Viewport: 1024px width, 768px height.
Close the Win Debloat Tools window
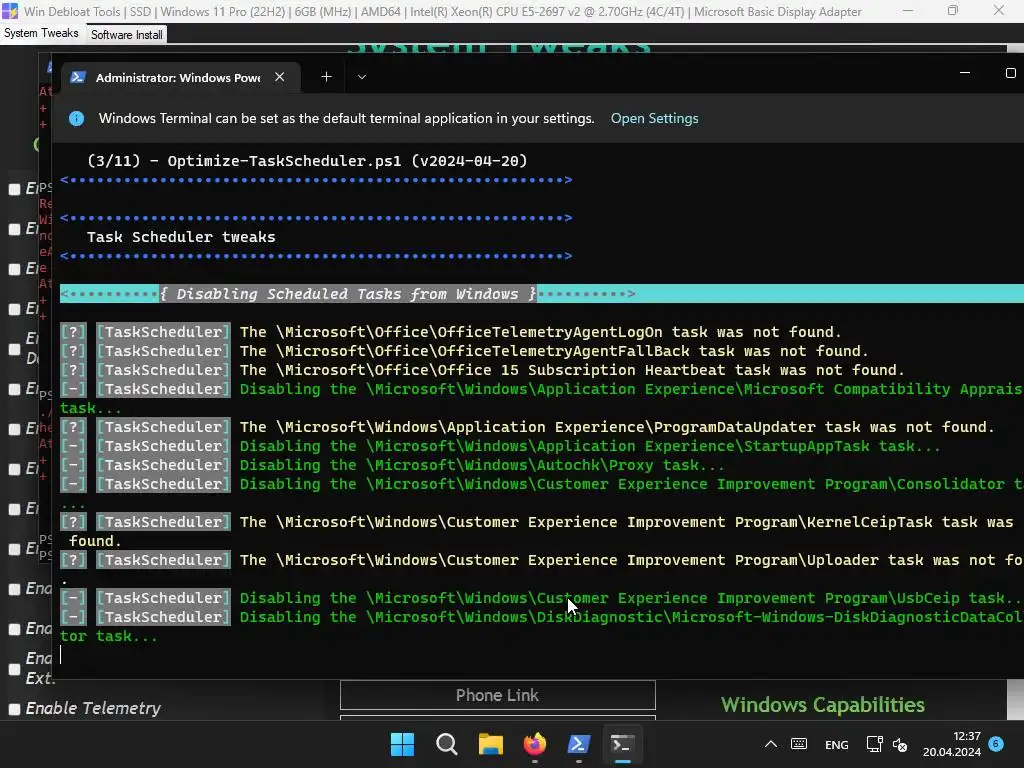click(x=999, y=11)
